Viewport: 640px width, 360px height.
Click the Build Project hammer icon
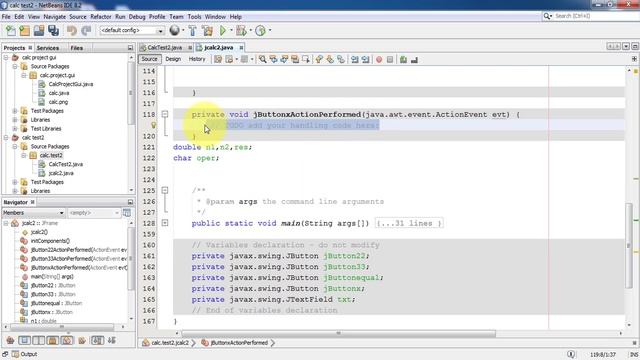[x=193, y=31]
